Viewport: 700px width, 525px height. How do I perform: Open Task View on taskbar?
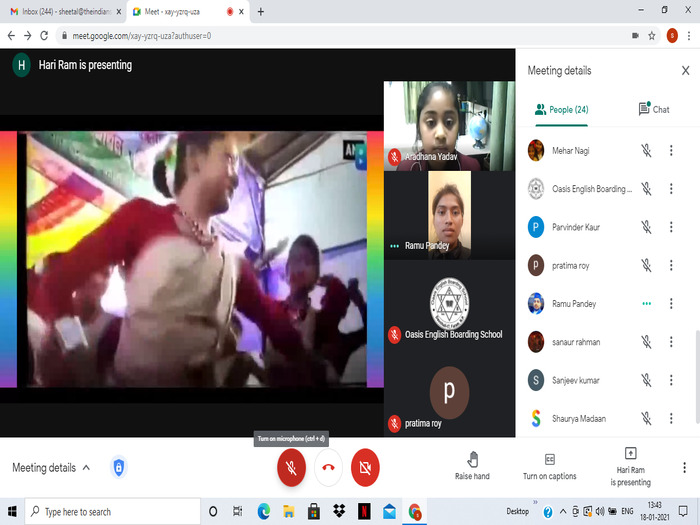(x=238, y=512)
